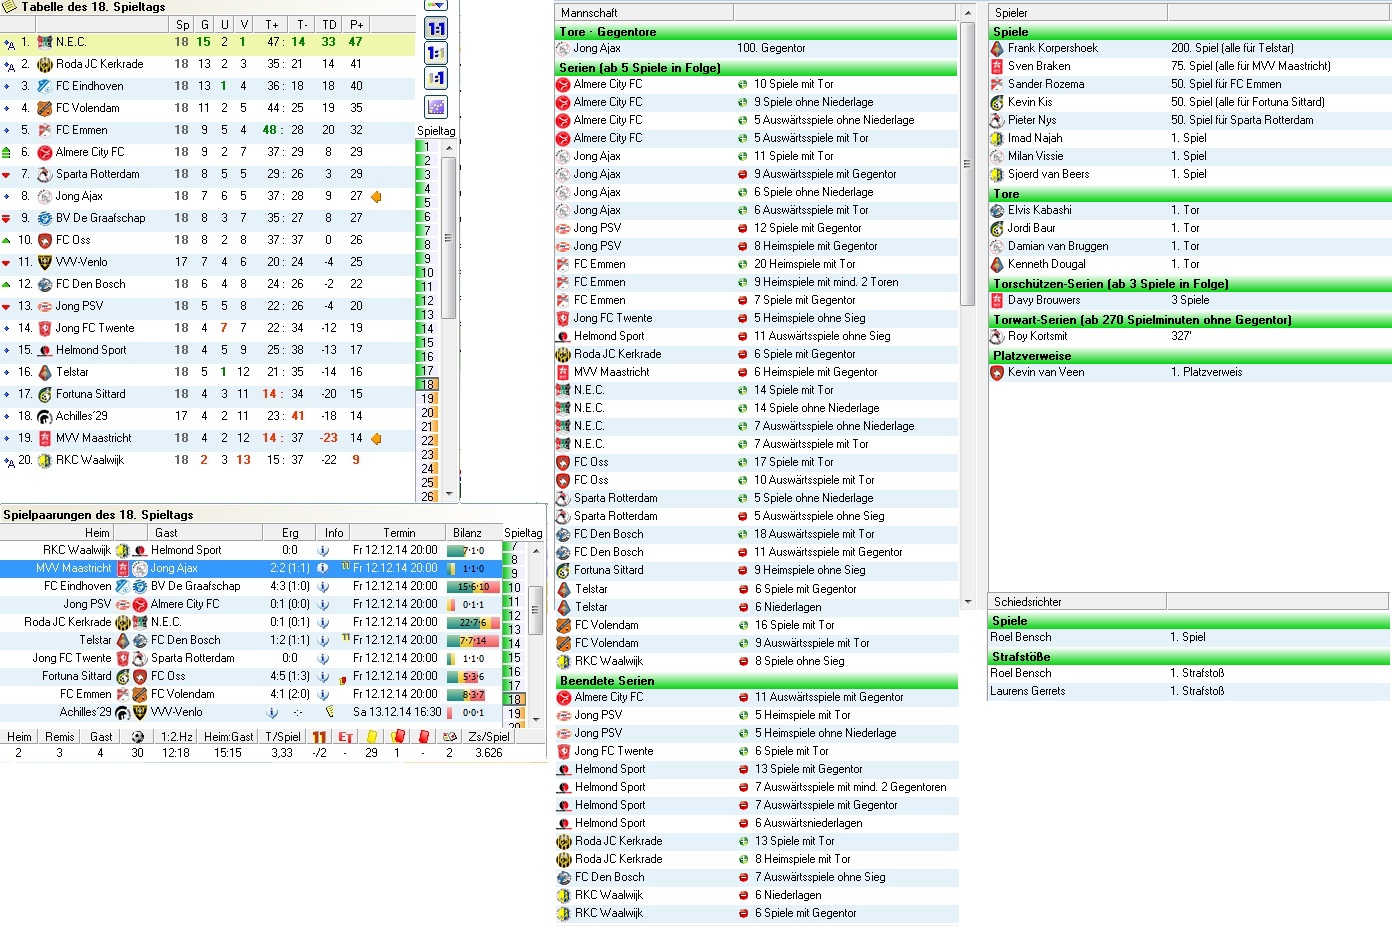Click the penalty 11 icon in Telstar fixture row
Screen dimensions: 1392x926
coord(345,639)
